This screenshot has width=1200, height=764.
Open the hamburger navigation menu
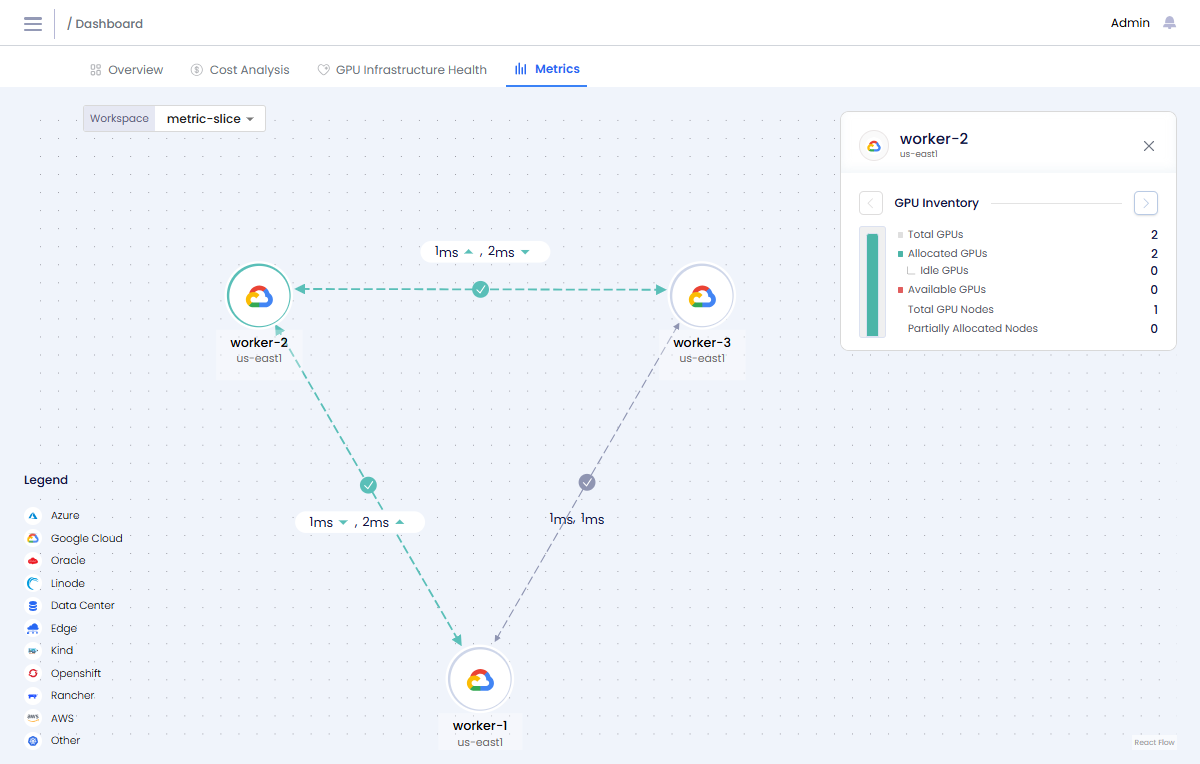pyautogui.click(x=33, y=23)
